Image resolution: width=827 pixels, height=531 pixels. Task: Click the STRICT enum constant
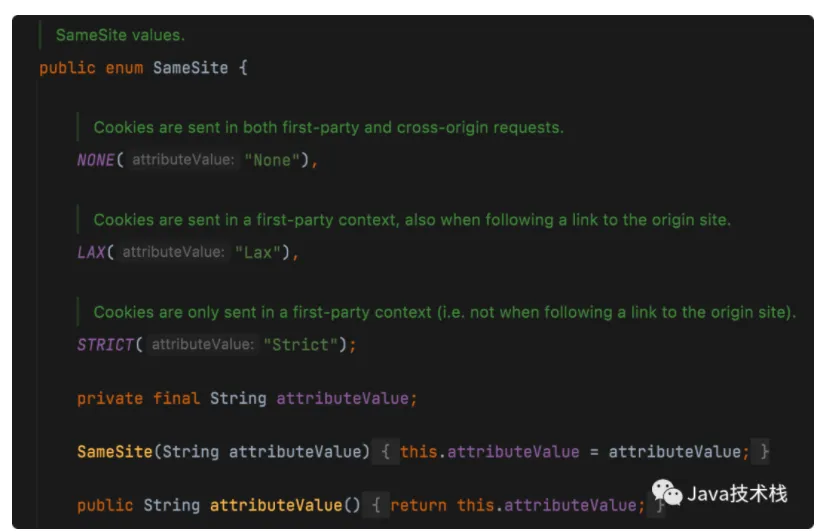coord(105,344)
